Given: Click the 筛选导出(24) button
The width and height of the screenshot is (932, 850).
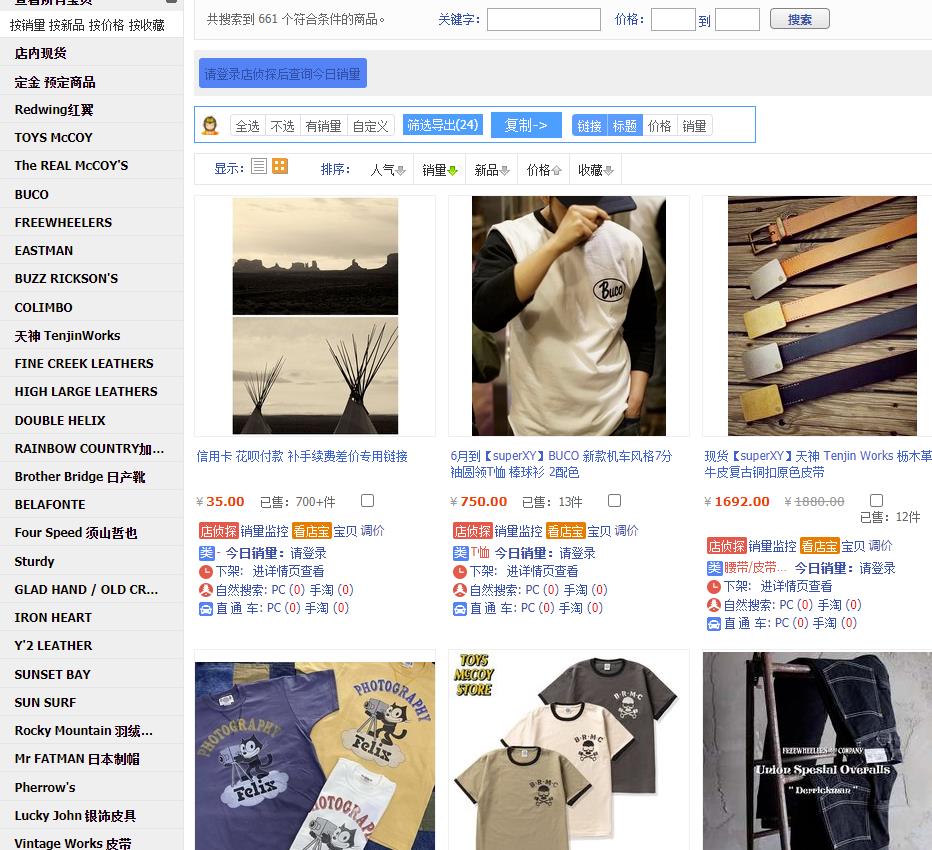Looking at the screenshot, I should 442,125.
